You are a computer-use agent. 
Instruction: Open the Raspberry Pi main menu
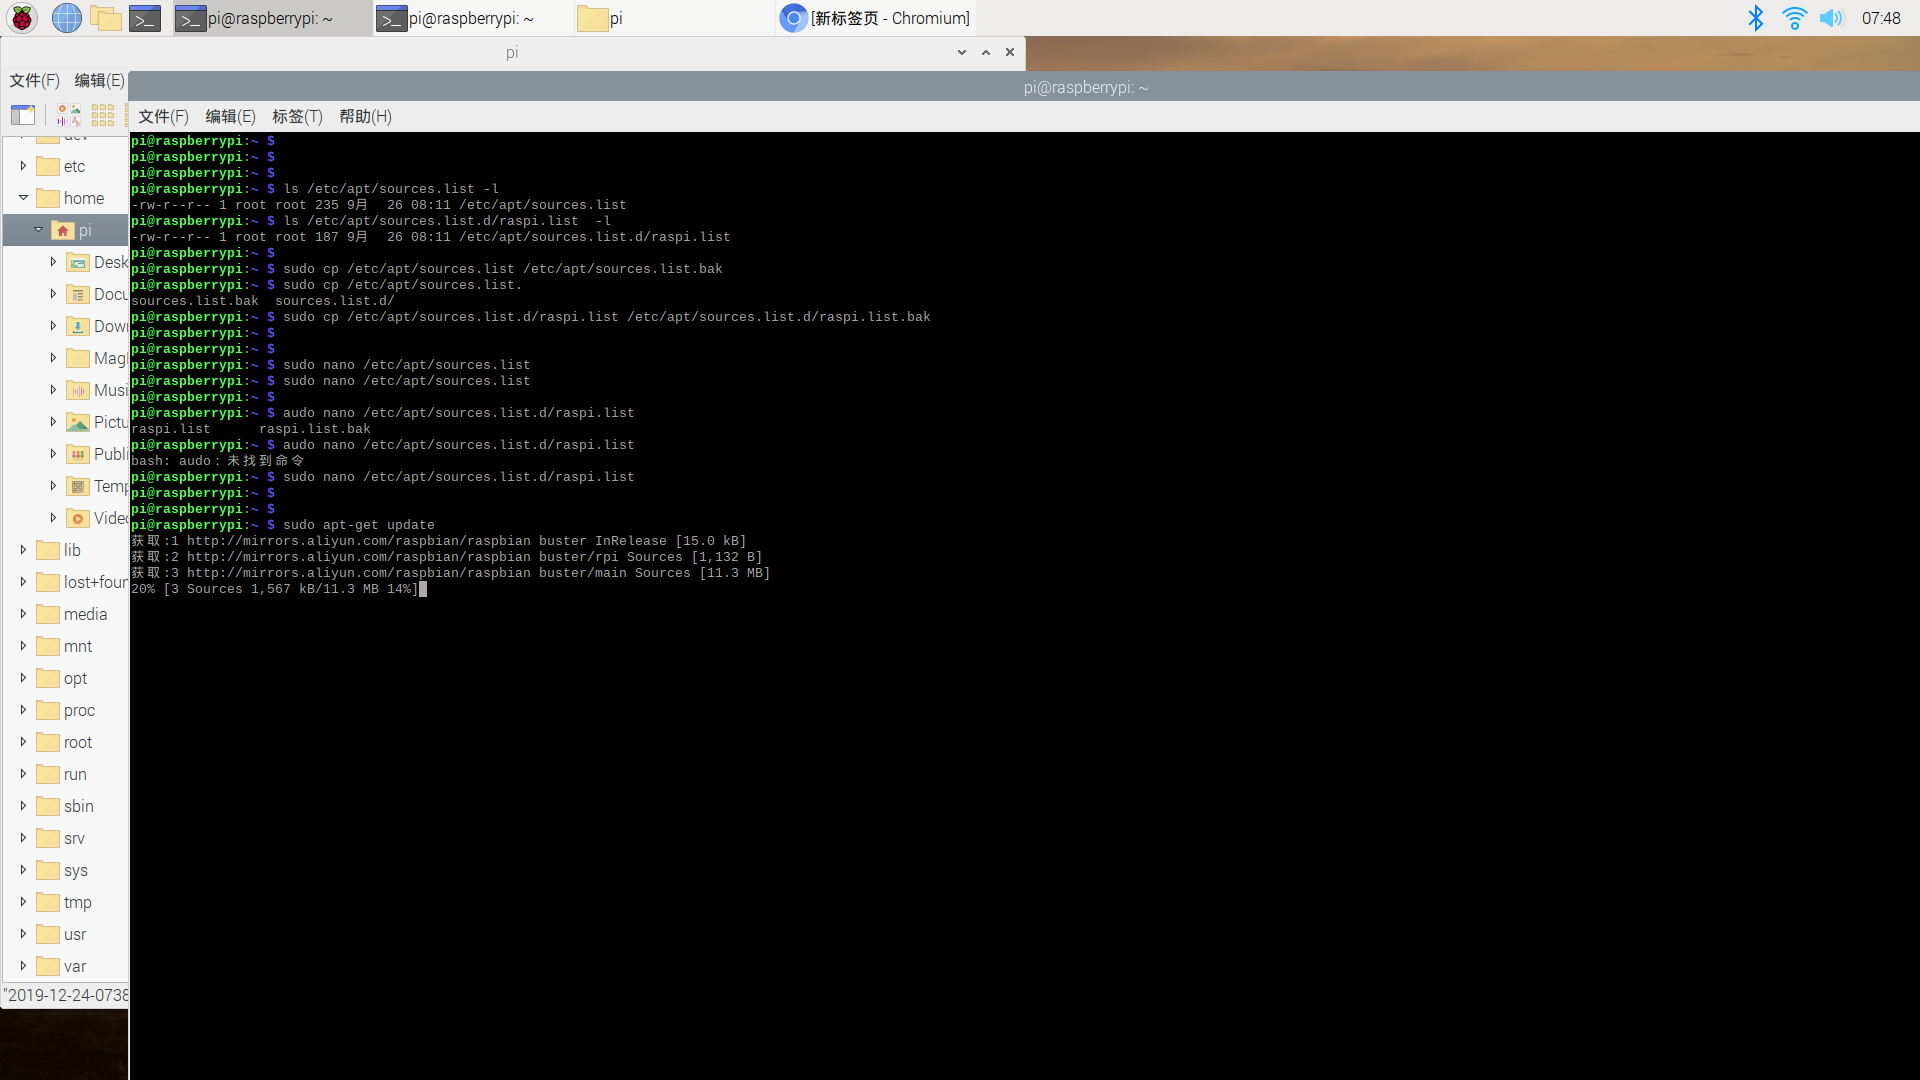(22, 18)
